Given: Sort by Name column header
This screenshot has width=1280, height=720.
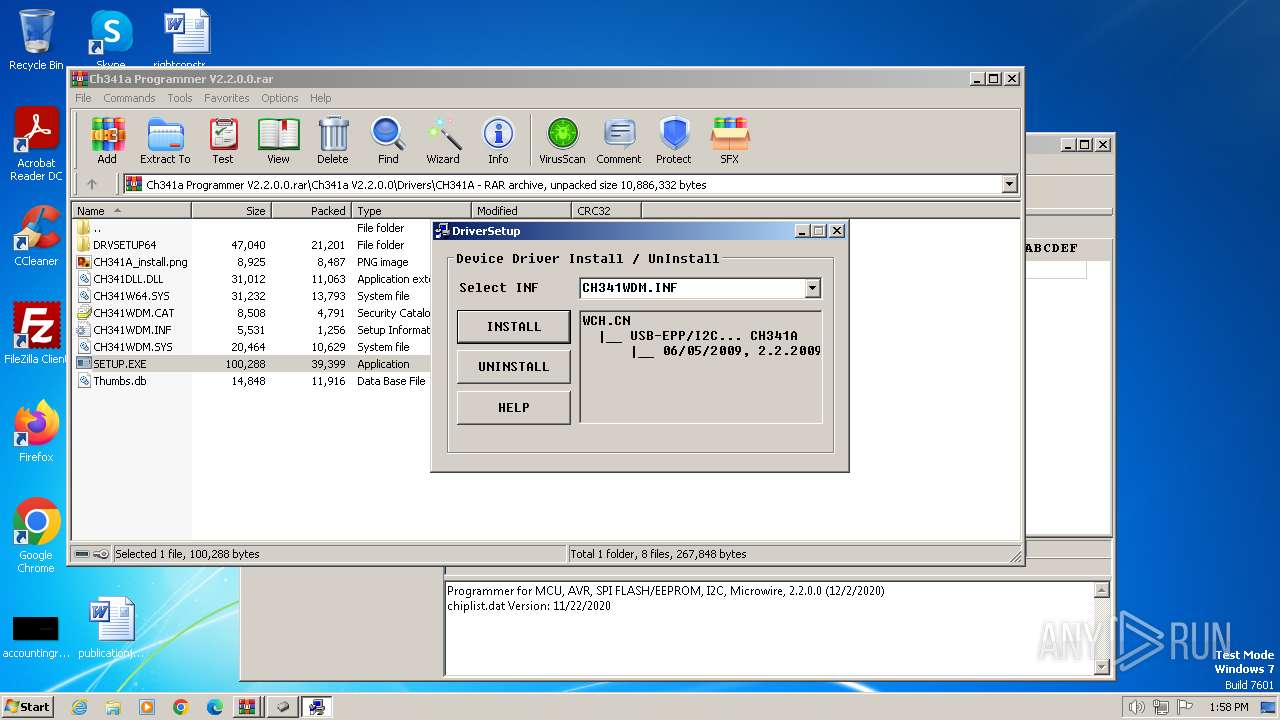Looking at the screenshot, I should pos(131,211).
